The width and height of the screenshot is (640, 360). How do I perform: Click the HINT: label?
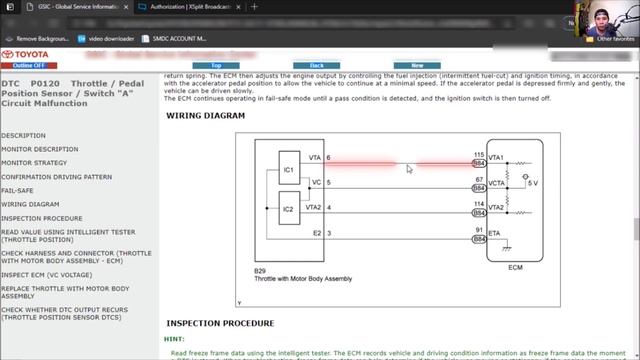174,339
